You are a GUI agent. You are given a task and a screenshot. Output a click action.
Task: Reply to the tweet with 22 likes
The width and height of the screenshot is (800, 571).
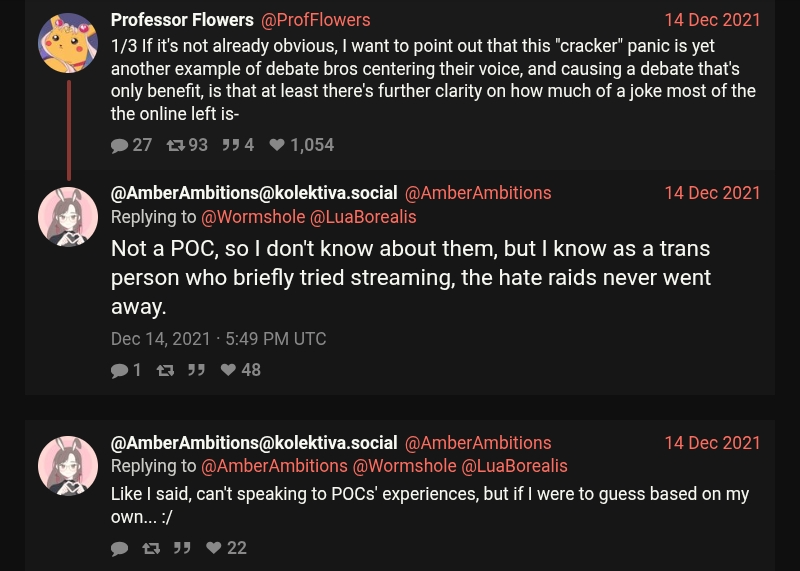pyautogui.click(x=120, y=549)
